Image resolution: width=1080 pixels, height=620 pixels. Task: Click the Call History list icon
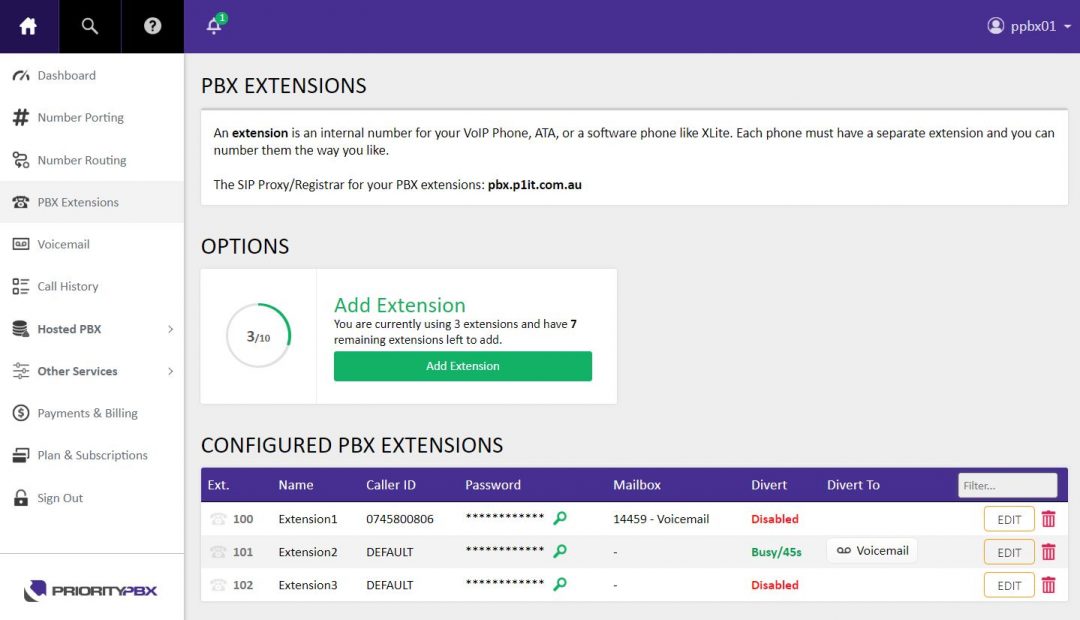(x=21, y=286)
